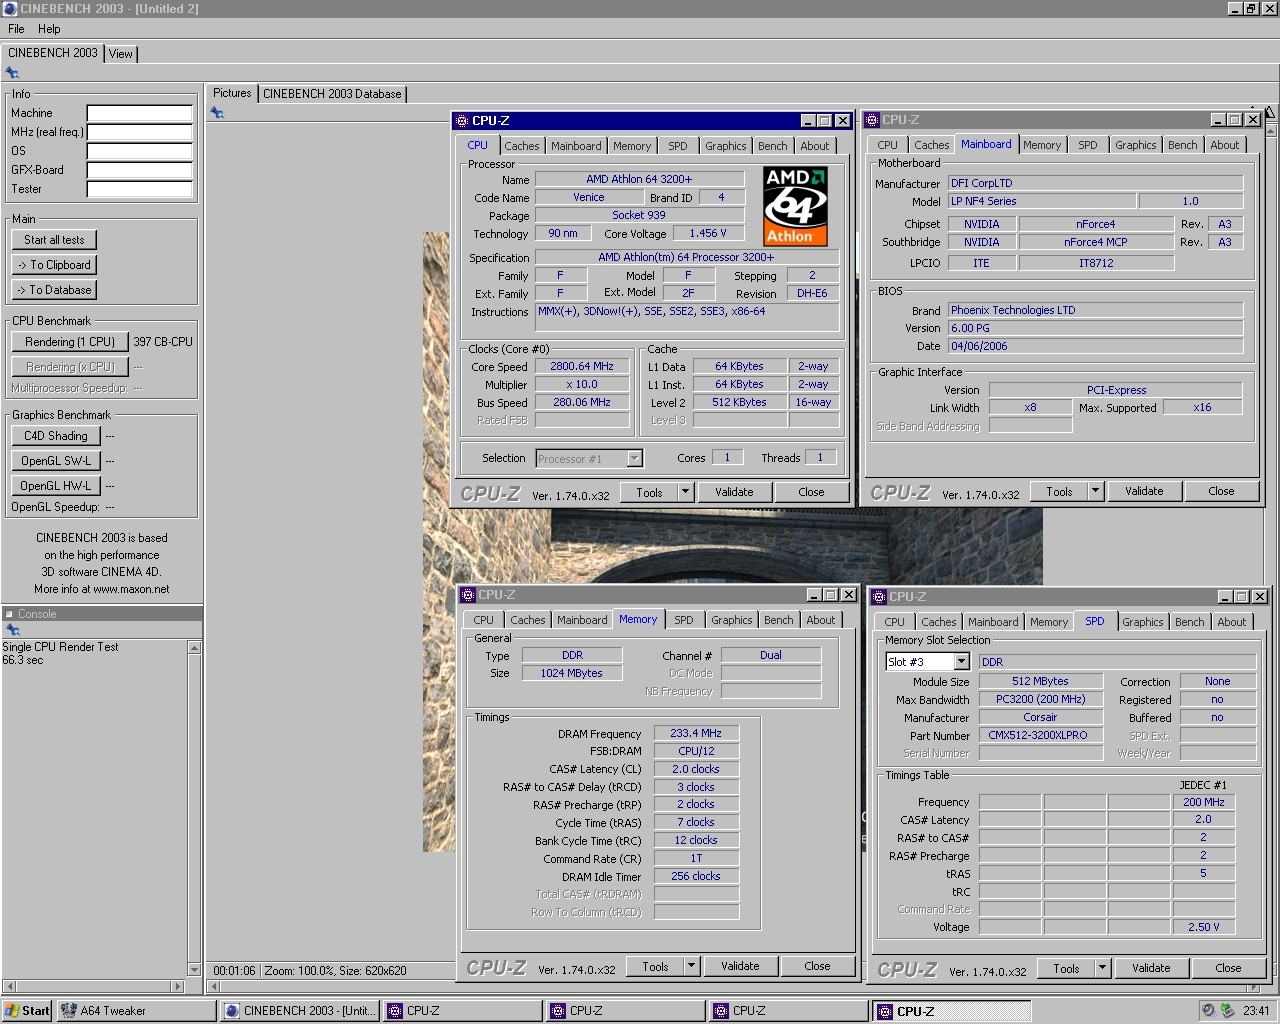Screen dimensions: 1280x1024
Task: Click Tools button in the CPU-tab window
Action: coord(649,492)
